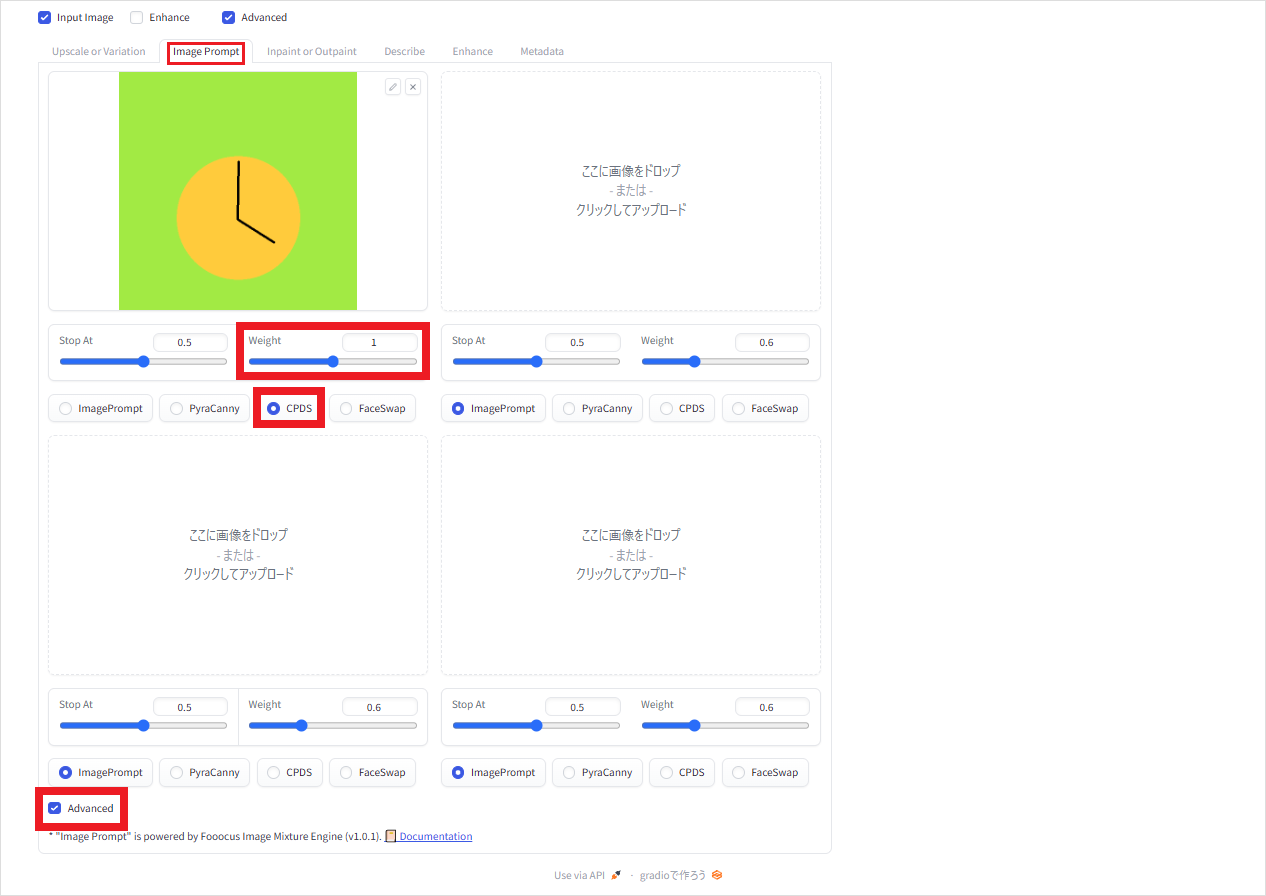Select CPDS radio for the third image slot
This screenshot has height=896, width=1266.
[x=273, y=772]
